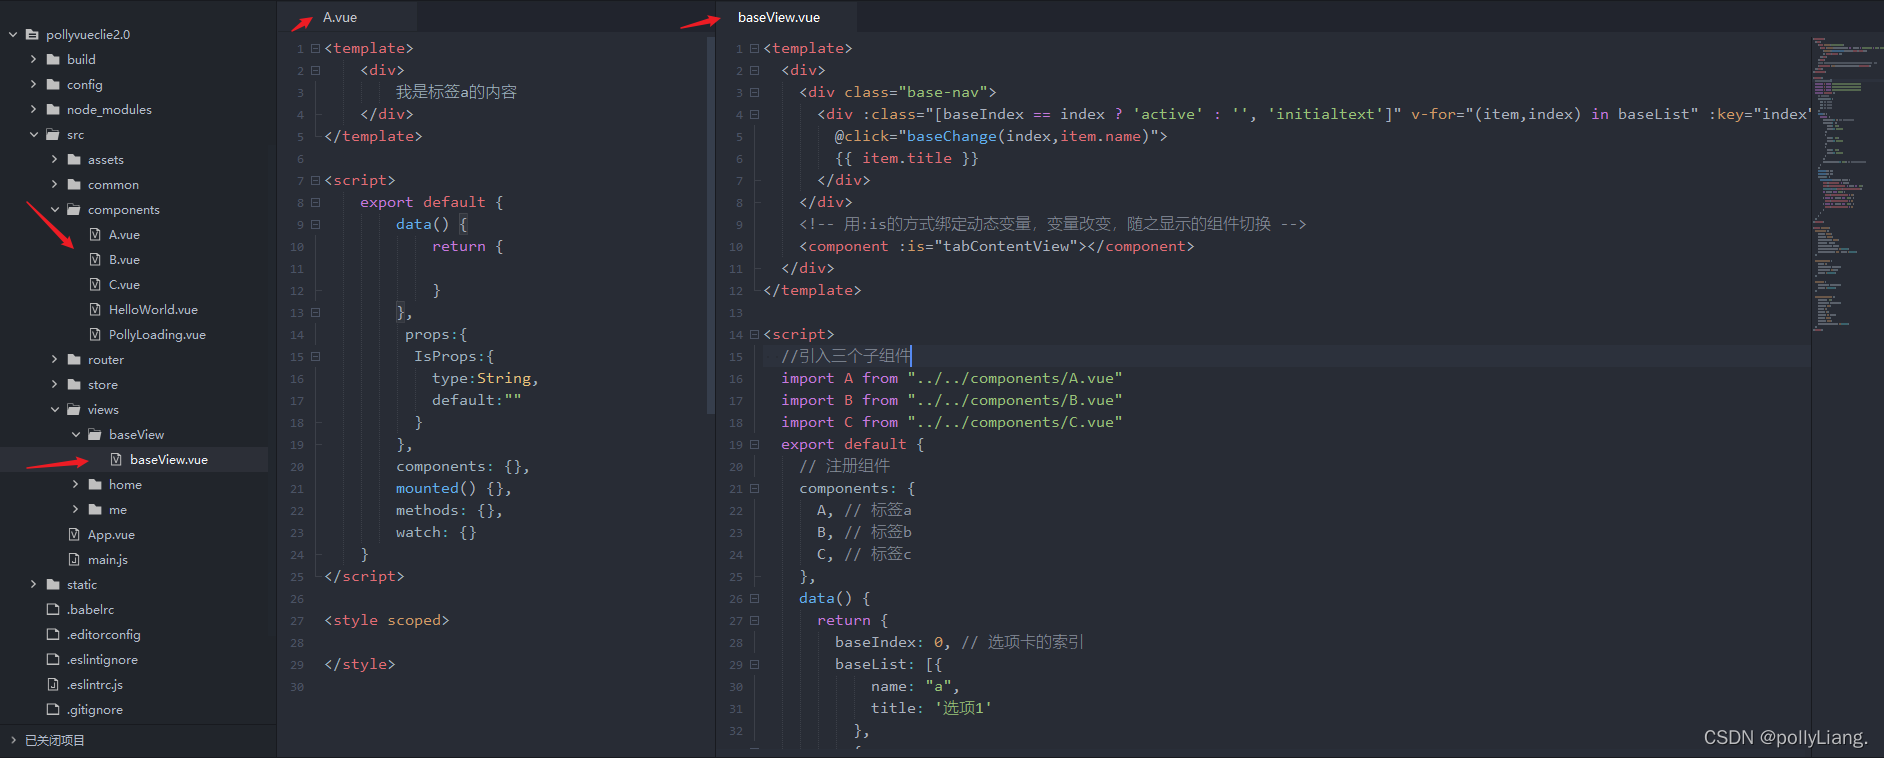Screen dimensions: 1884x758
Task: Jump using baseView.vue code minimap
Action: pos(1846,185)
